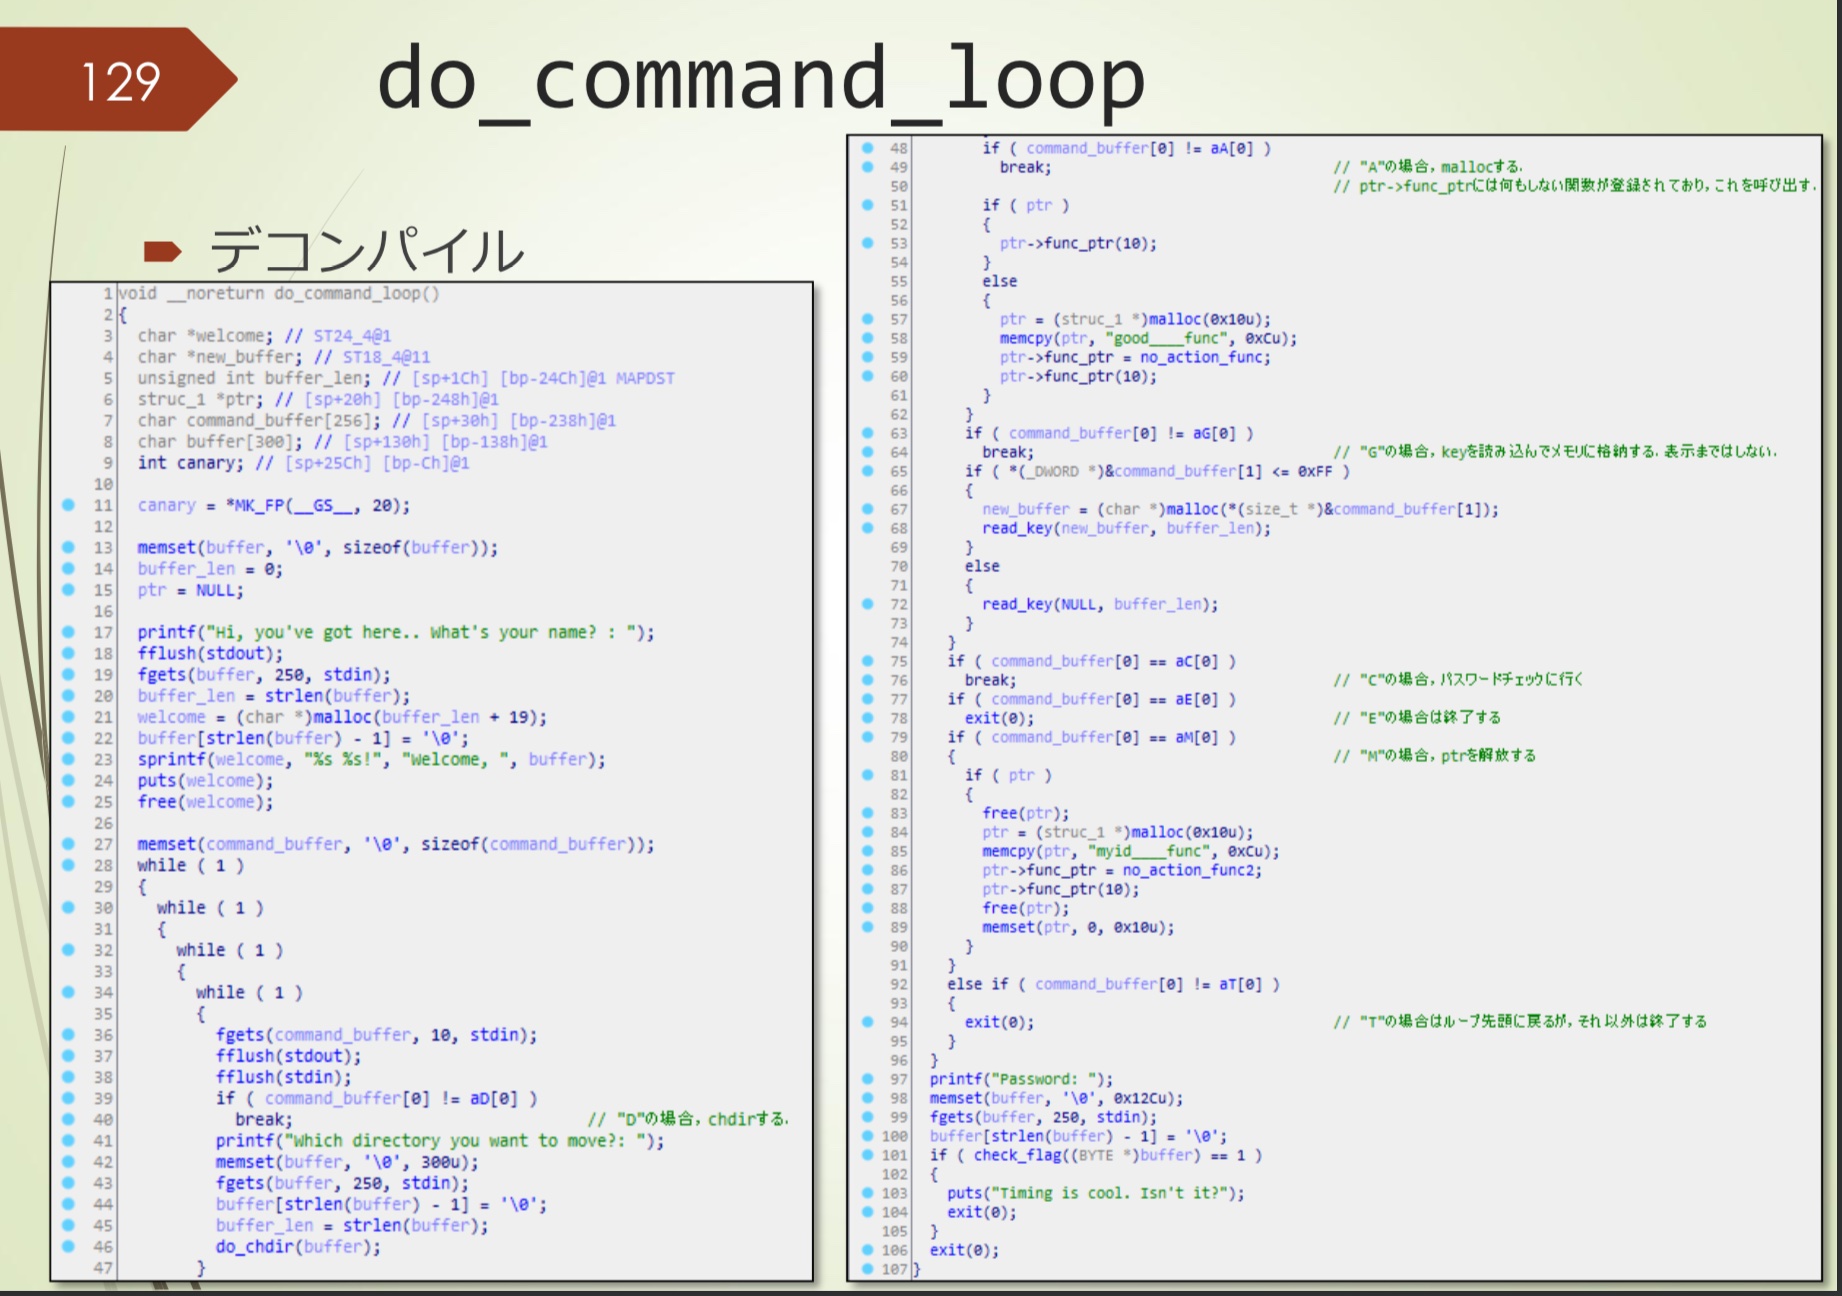This screenshot has width=1842, height=1296.
Task: Click the printf "Which directory you want to move?" line
Action: 439,1140
